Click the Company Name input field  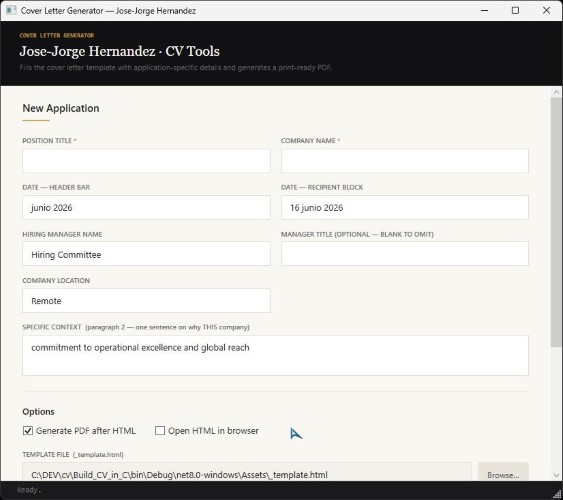click(x=405, y=160)
